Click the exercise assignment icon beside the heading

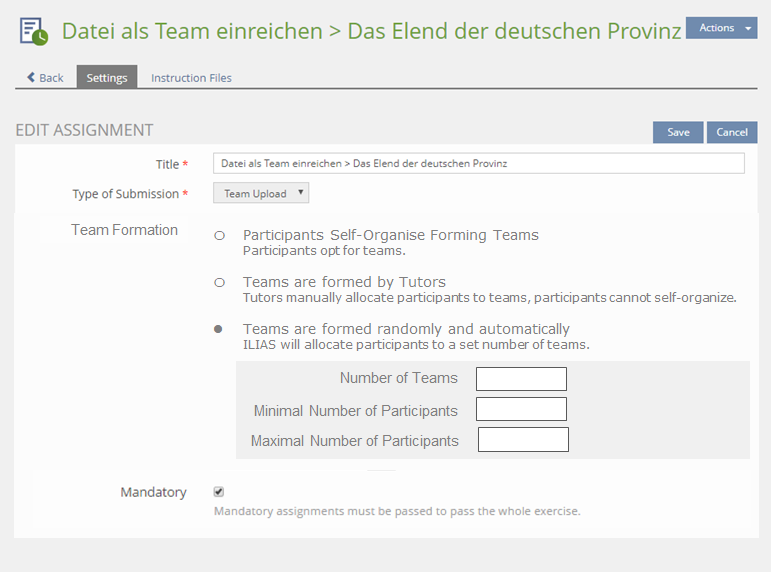[x=33, y=31]
